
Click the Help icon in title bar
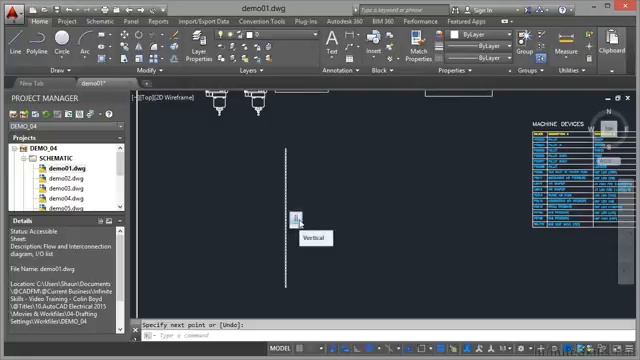(562, 10)
